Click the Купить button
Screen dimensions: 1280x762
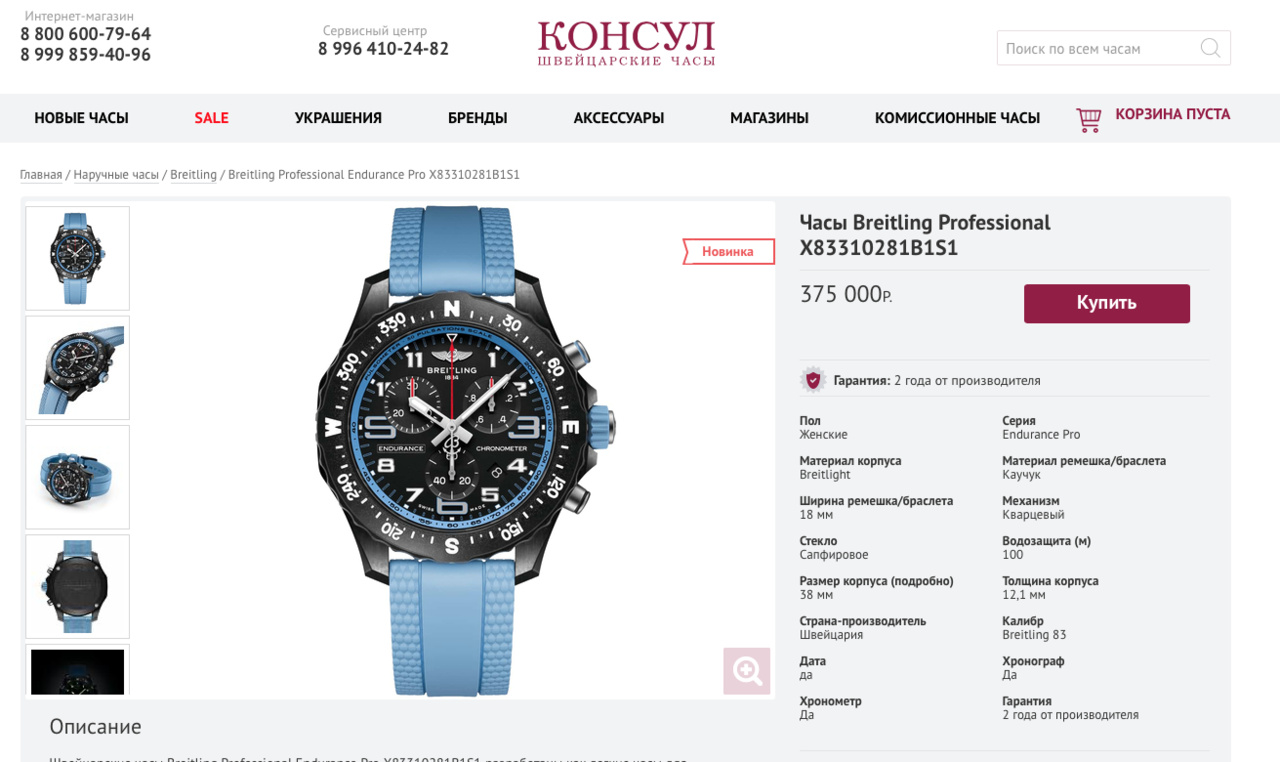tap(1107, 303)
